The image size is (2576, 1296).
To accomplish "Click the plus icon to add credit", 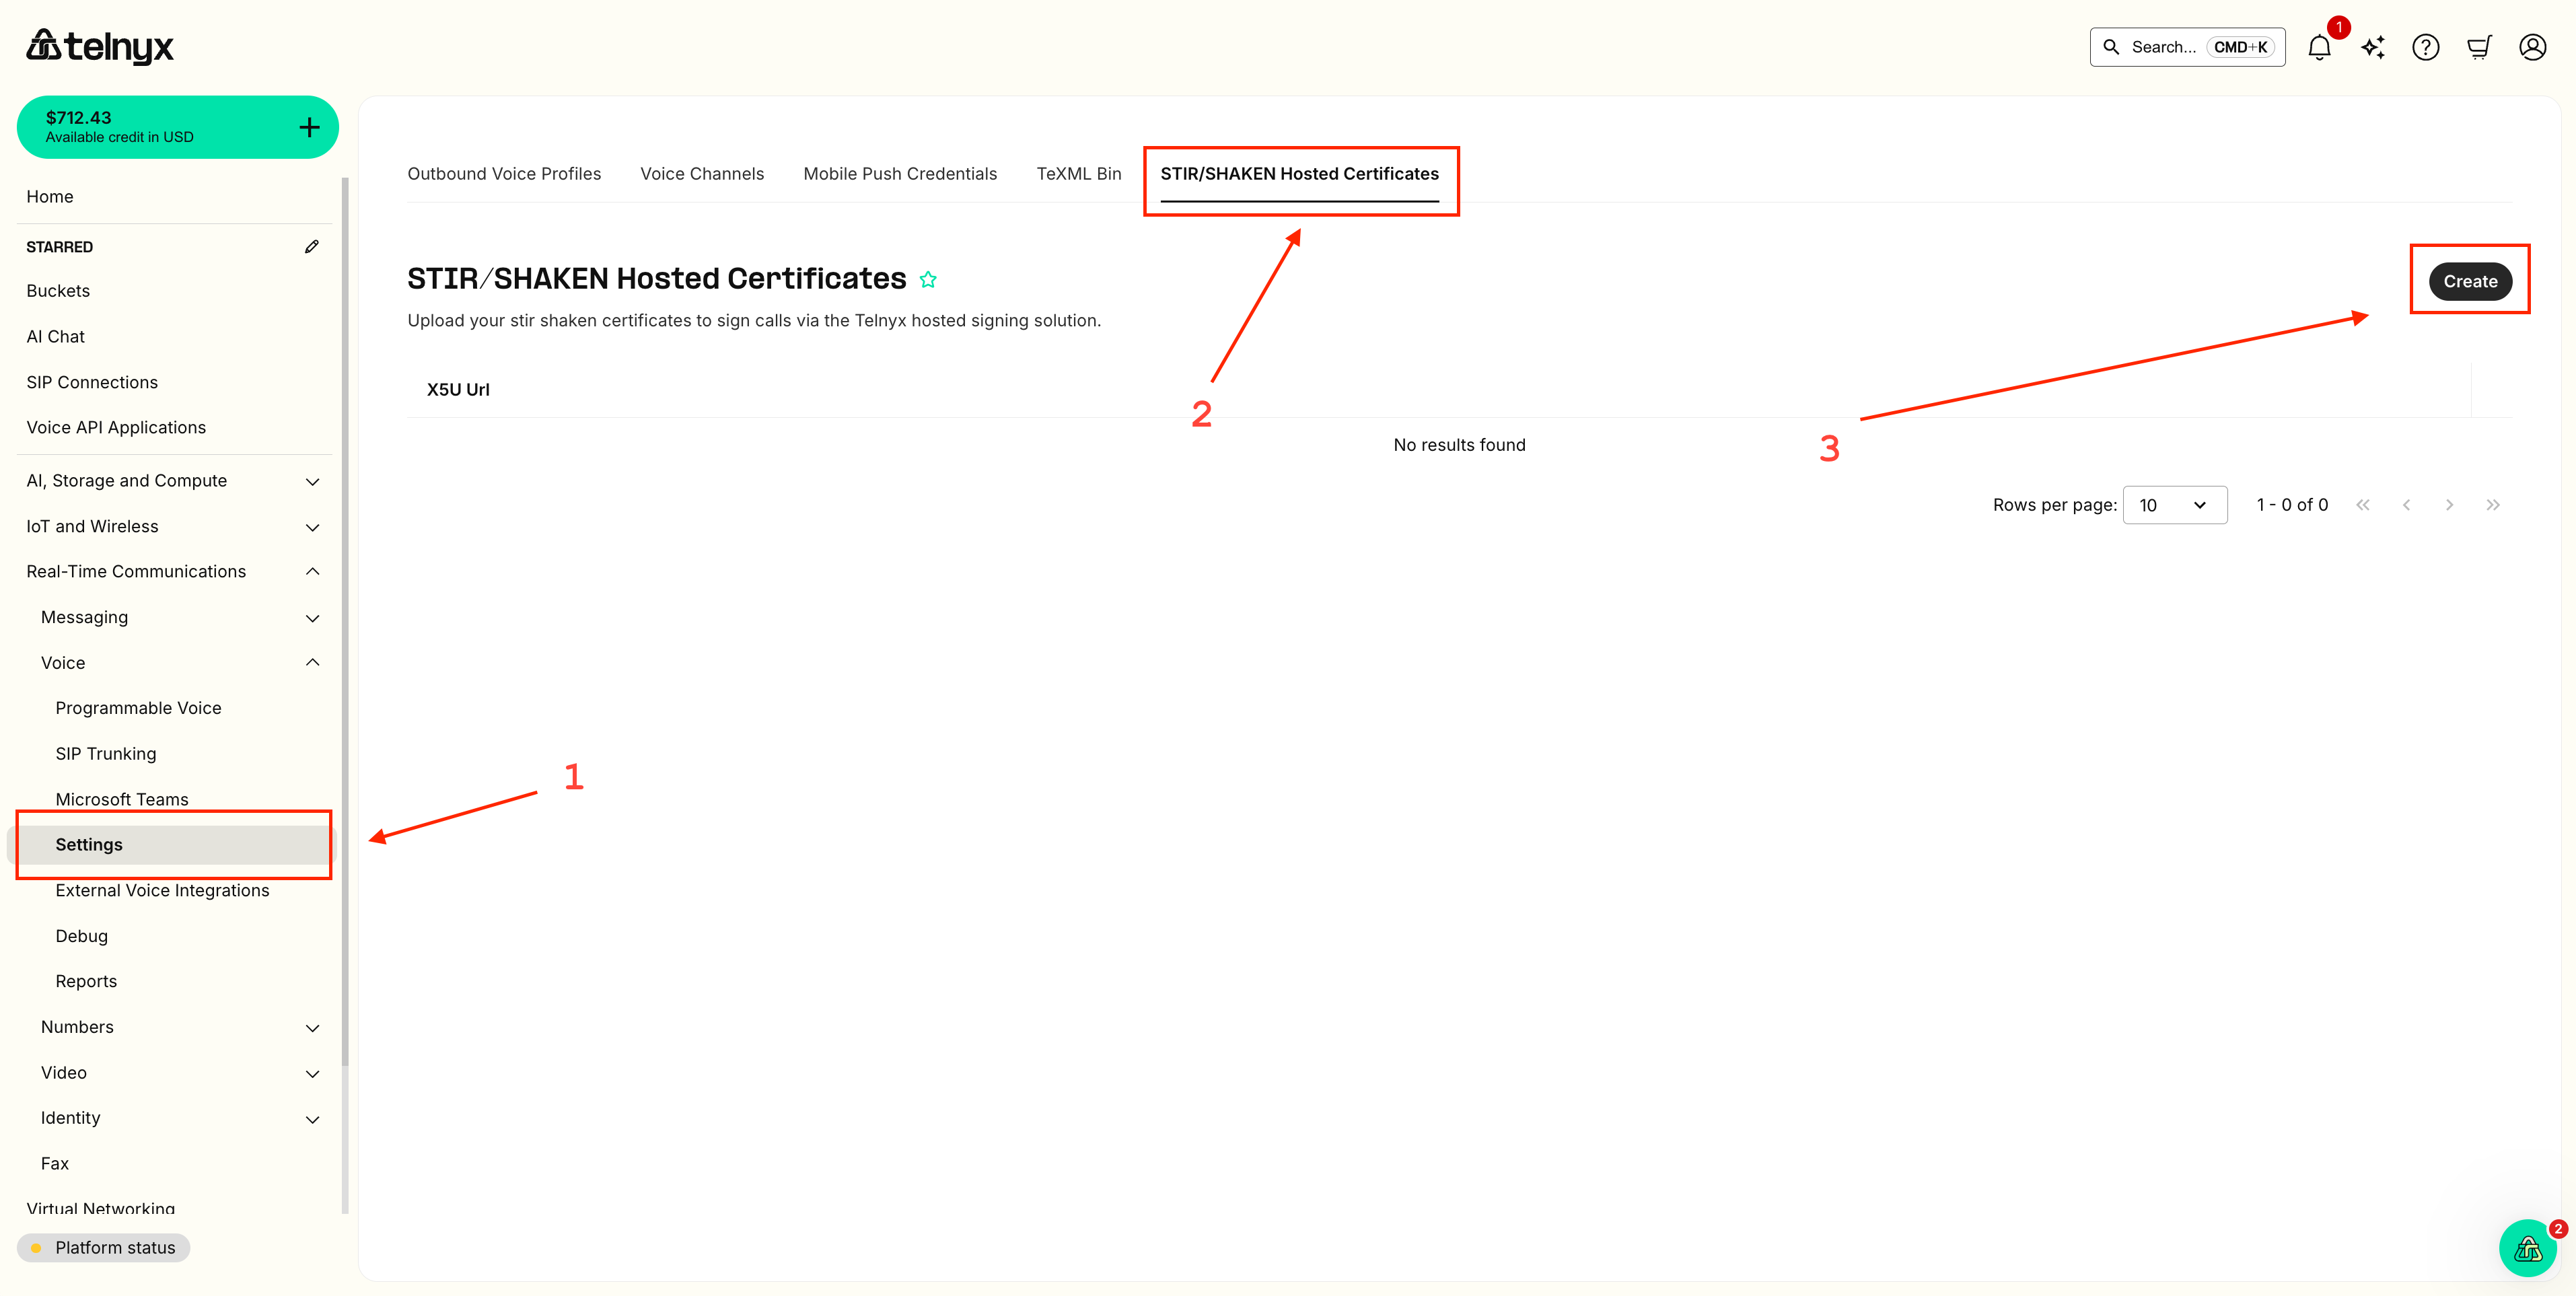I will (309, 127).
